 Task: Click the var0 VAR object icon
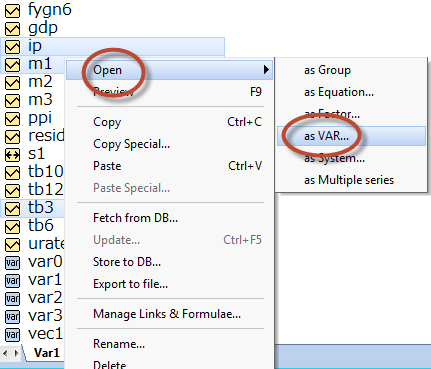point(12,263)
